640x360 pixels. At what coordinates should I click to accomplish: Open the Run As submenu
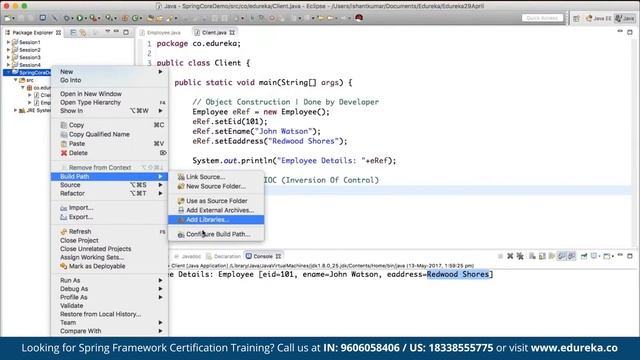pyautogui.click(x=109, y=280)
